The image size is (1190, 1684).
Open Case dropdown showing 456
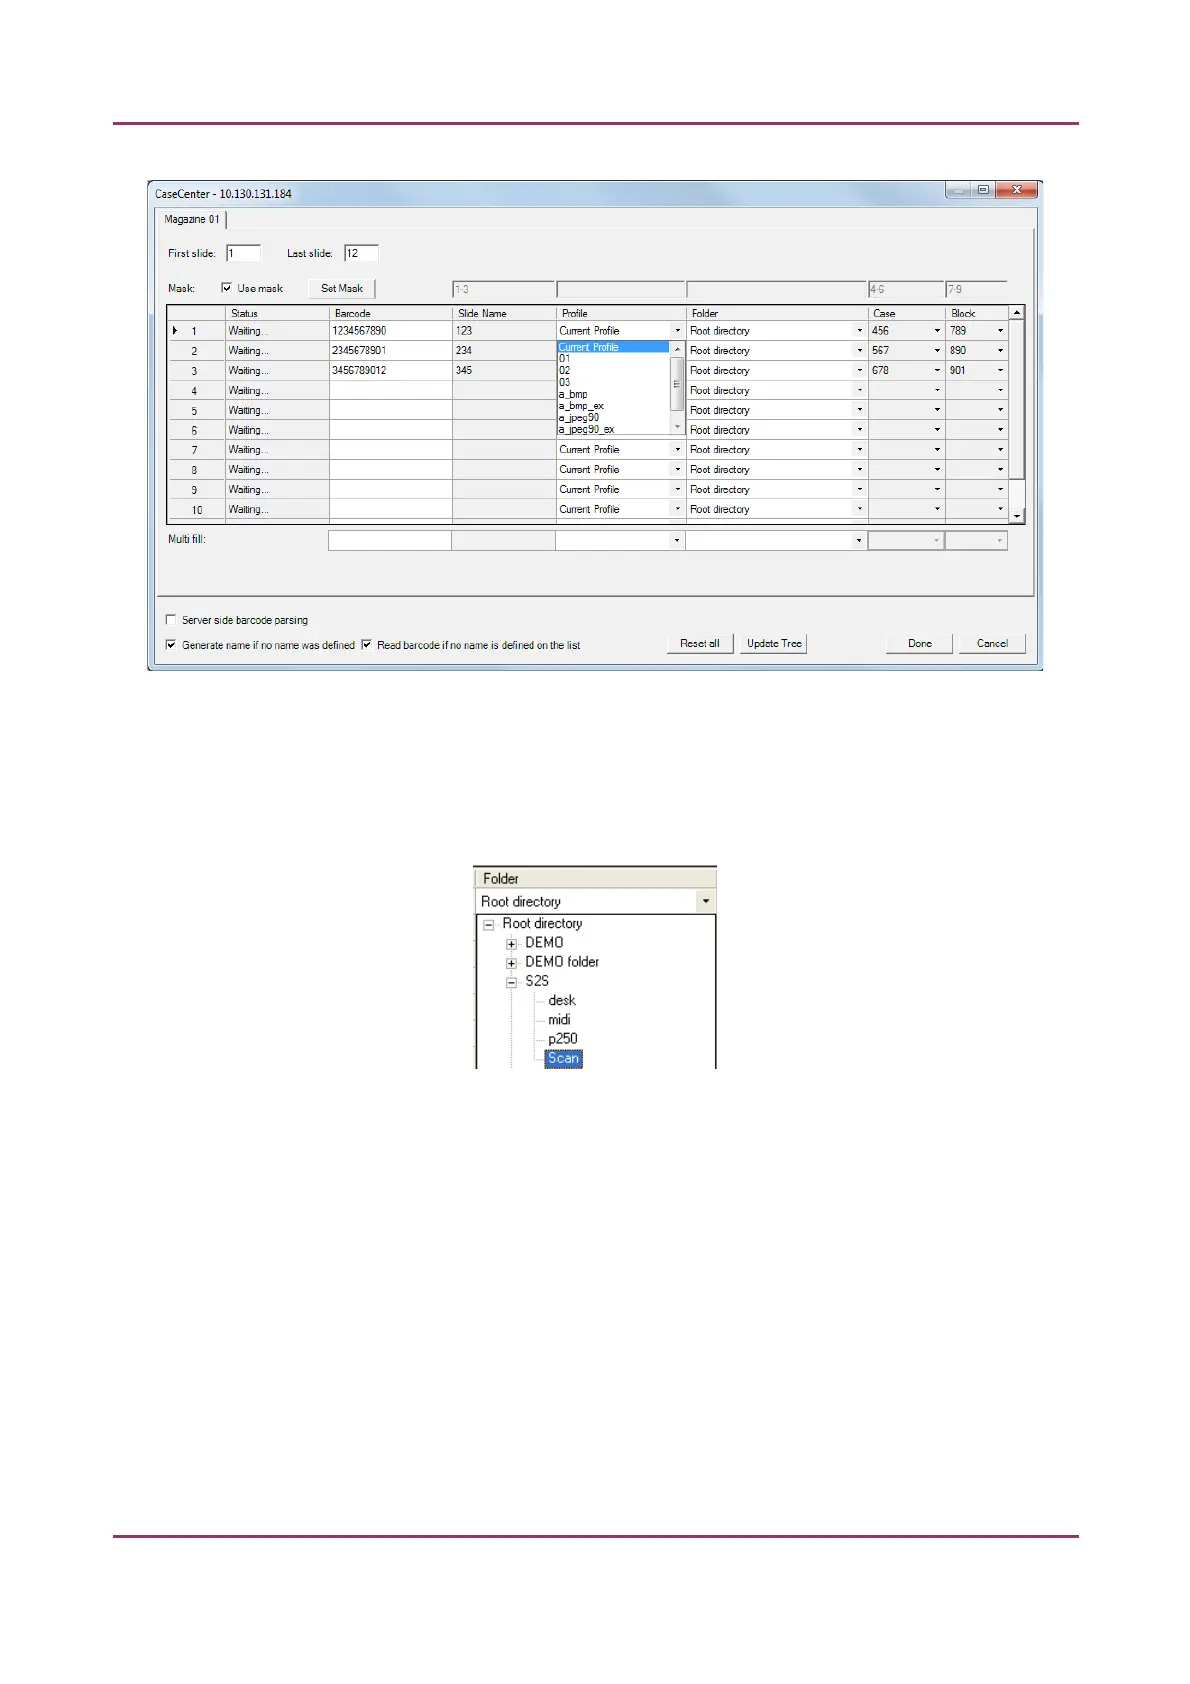(x=937, y=331)
